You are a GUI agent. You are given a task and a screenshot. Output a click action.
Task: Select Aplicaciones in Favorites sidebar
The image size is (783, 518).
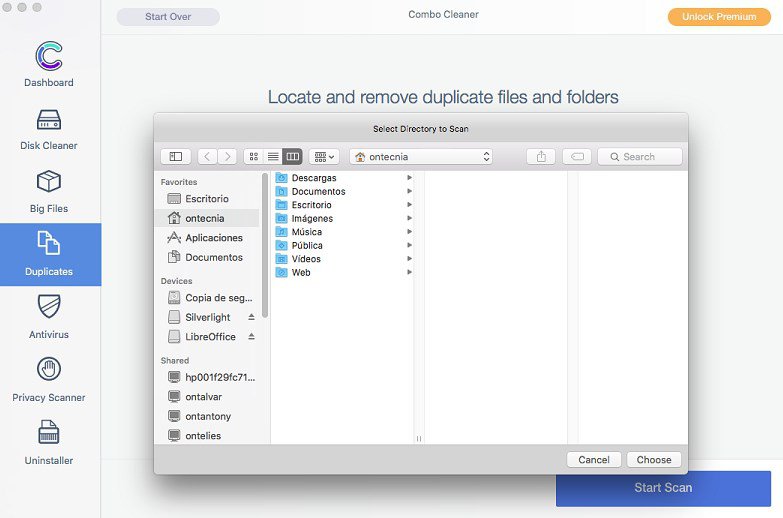[207, 238]
